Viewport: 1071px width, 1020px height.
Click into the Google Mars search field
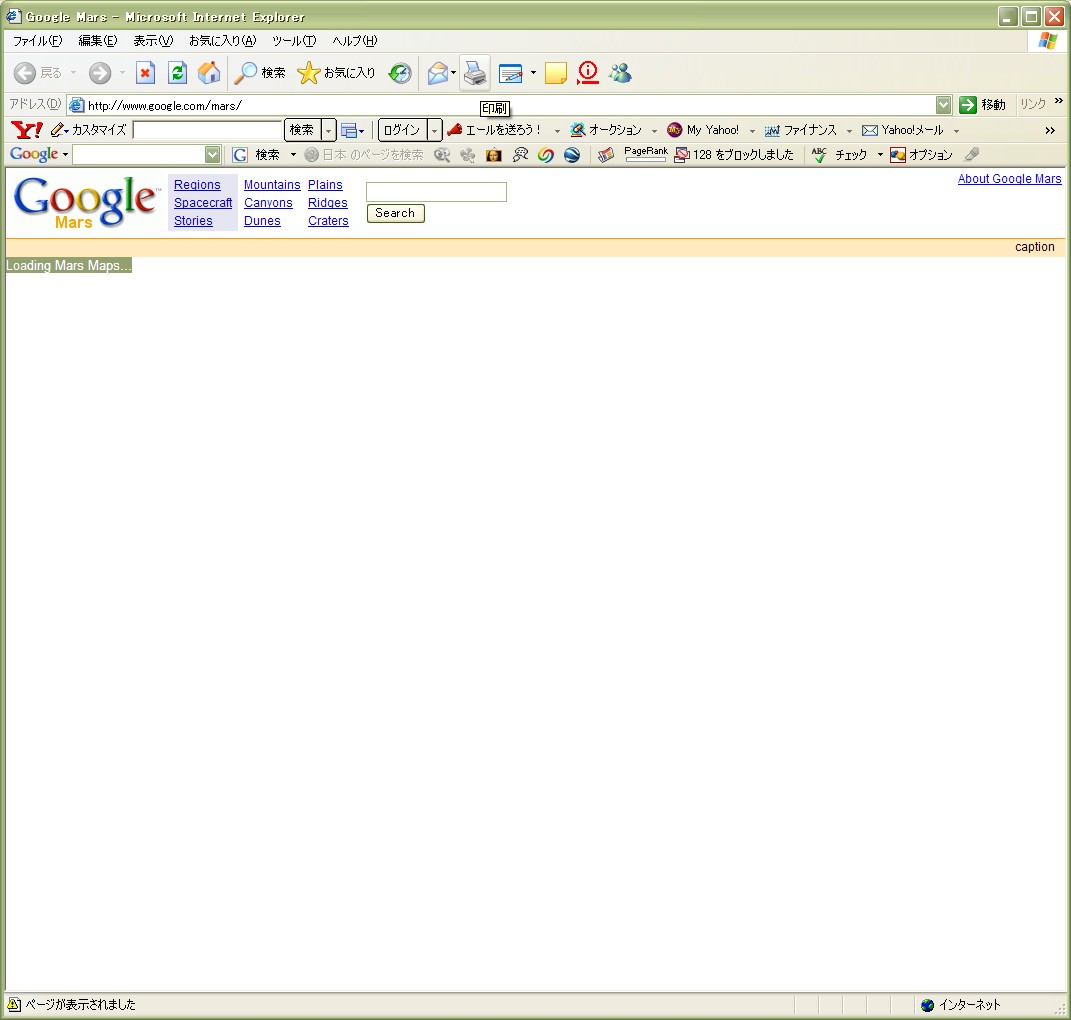pos(436,192)
